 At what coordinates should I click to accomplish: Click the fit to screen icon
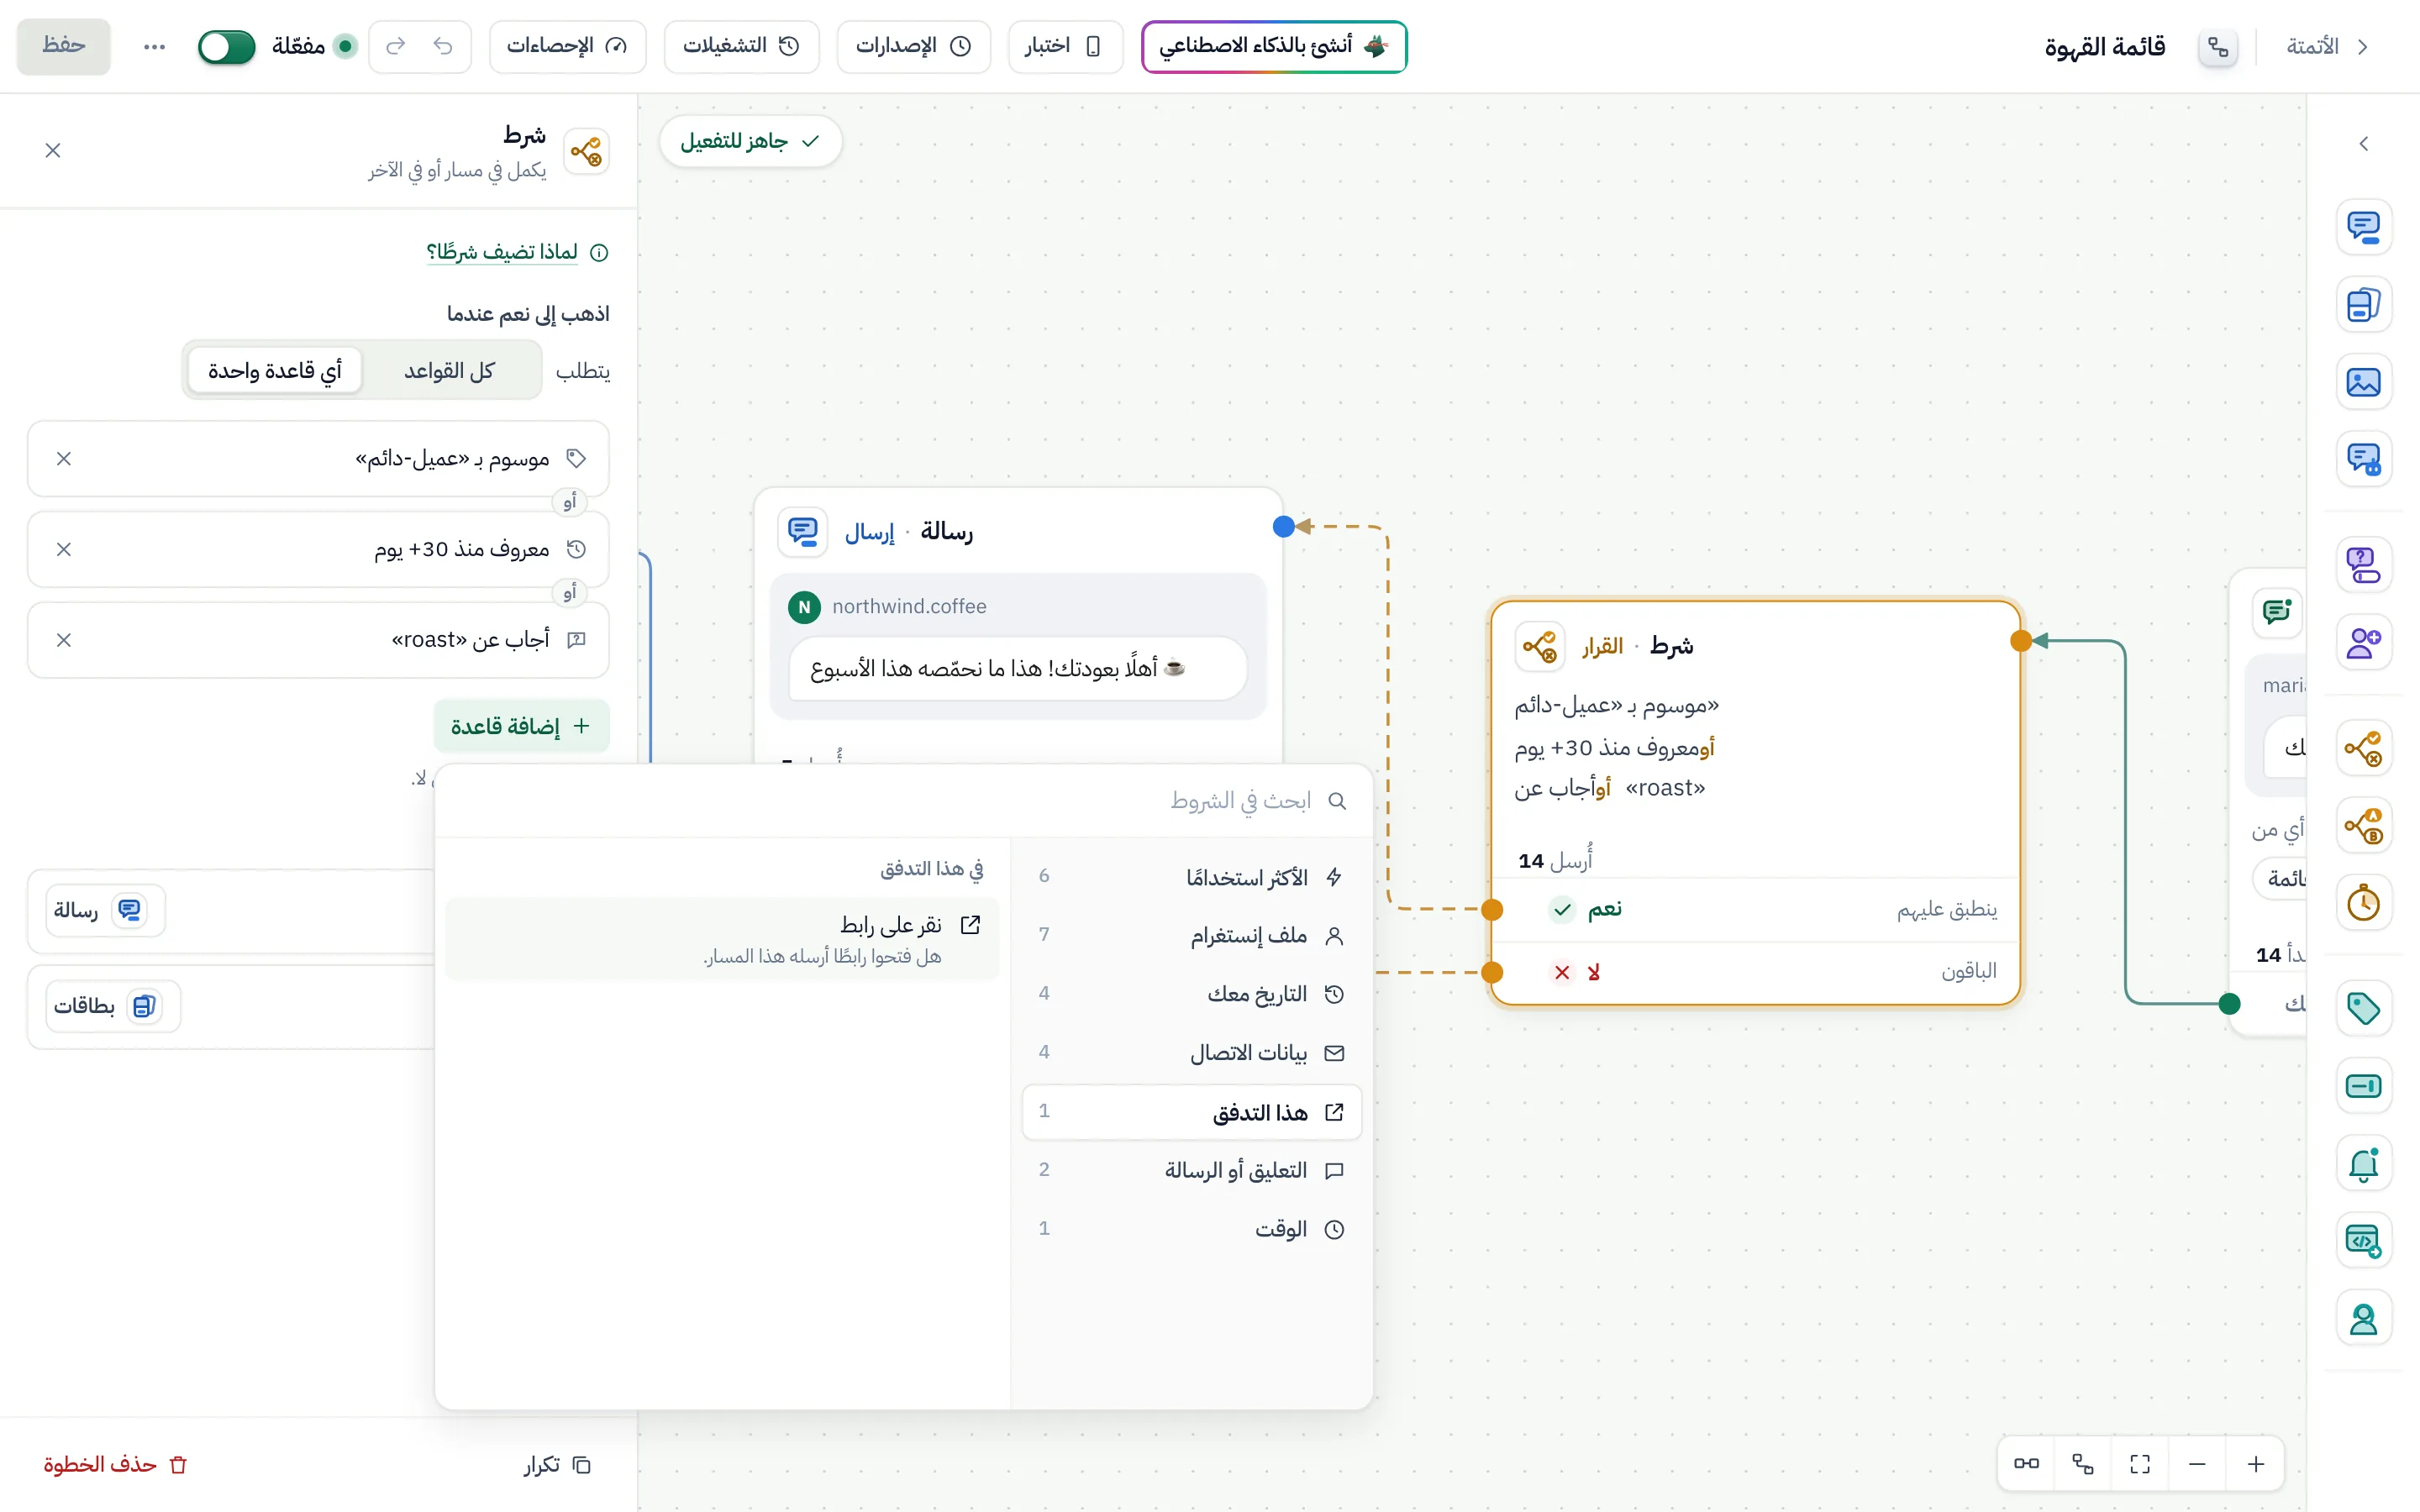(2140, 1464)
